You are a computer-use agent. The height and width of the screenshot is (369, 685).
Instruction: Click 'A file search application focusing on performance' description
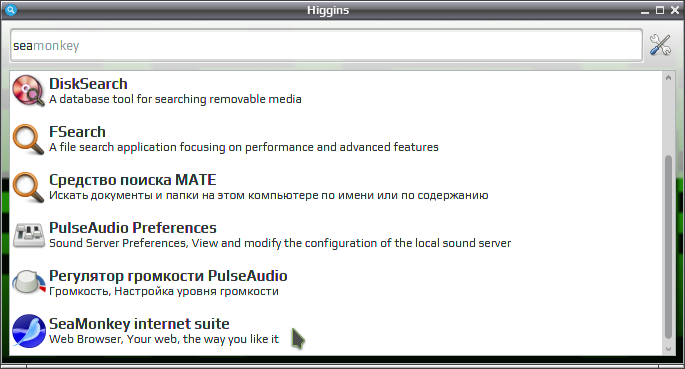point(244,147)
